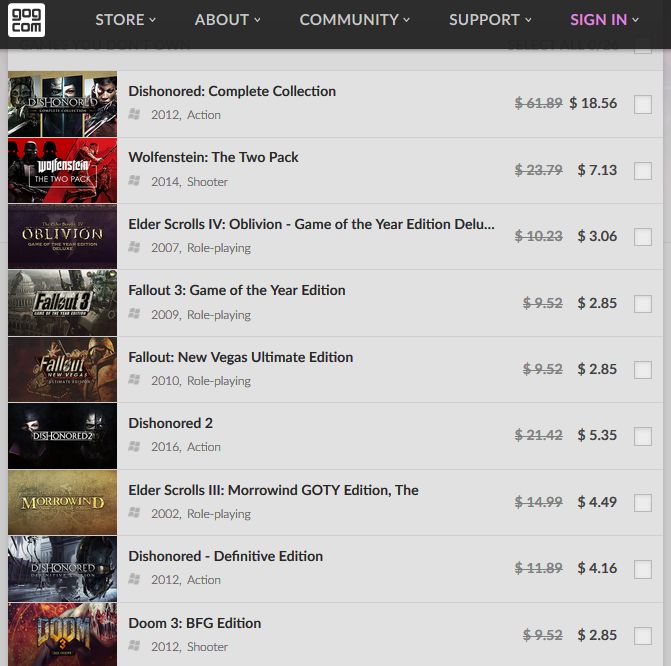Click the crossed-out $ 23.79 price

539,170
